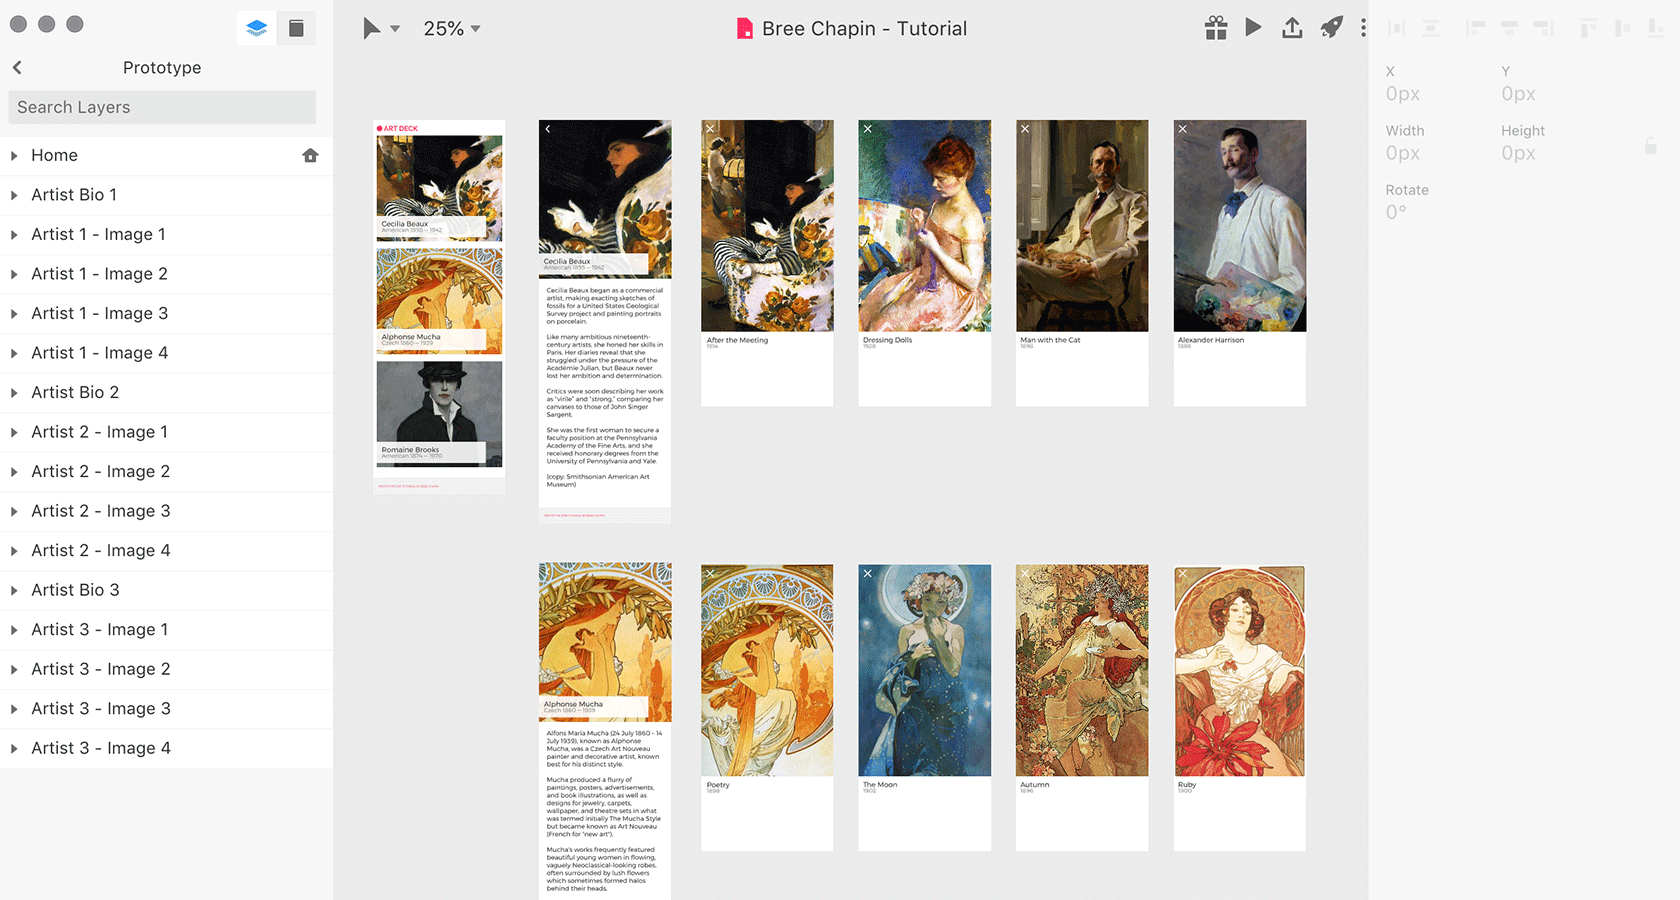Click the Bree Chapin - Tutorial title
This screenshot has height=900, width=1680.
[x=864, y=29]
